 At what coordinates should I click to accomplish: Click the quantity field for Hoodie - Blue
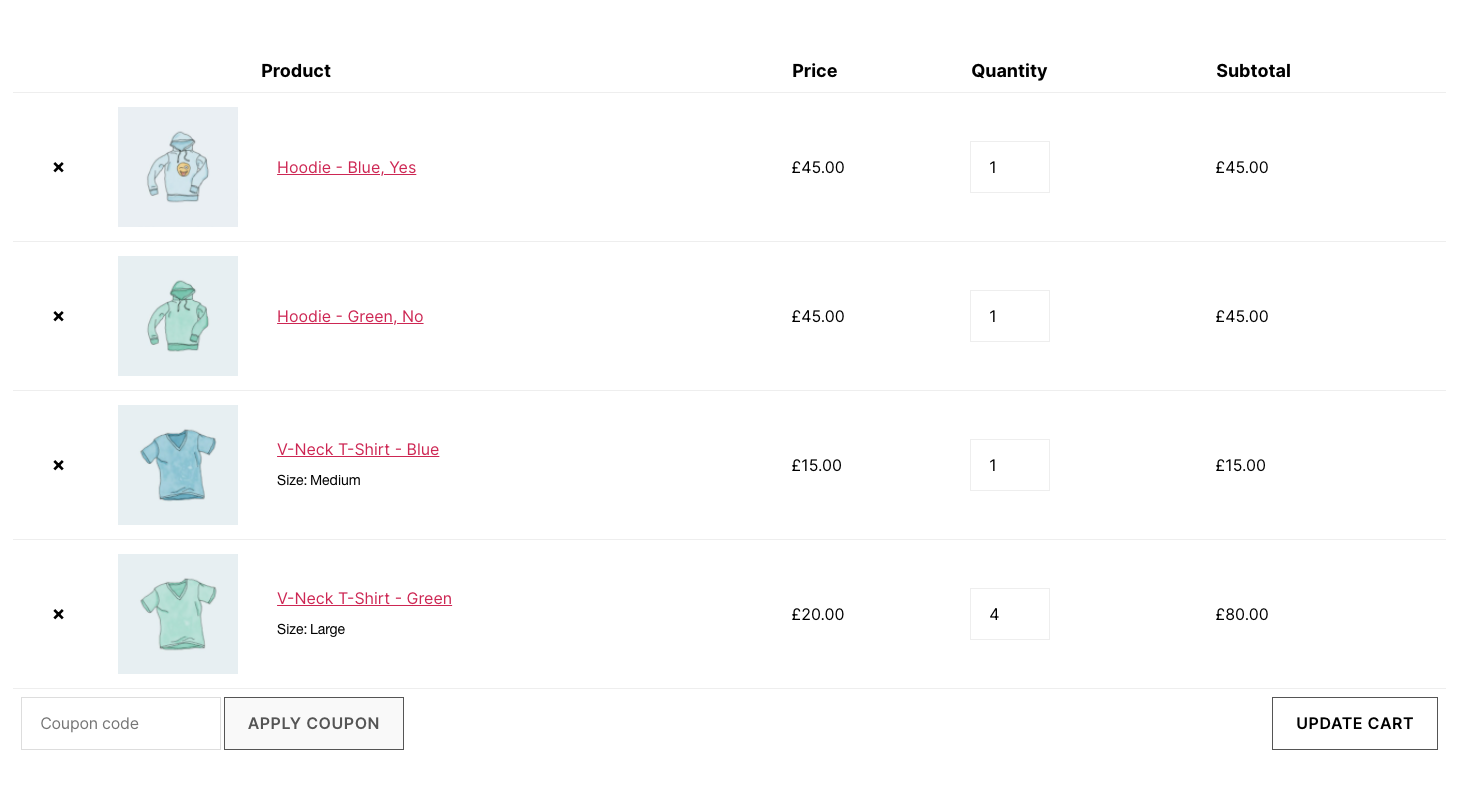[x=1009, y=167]
